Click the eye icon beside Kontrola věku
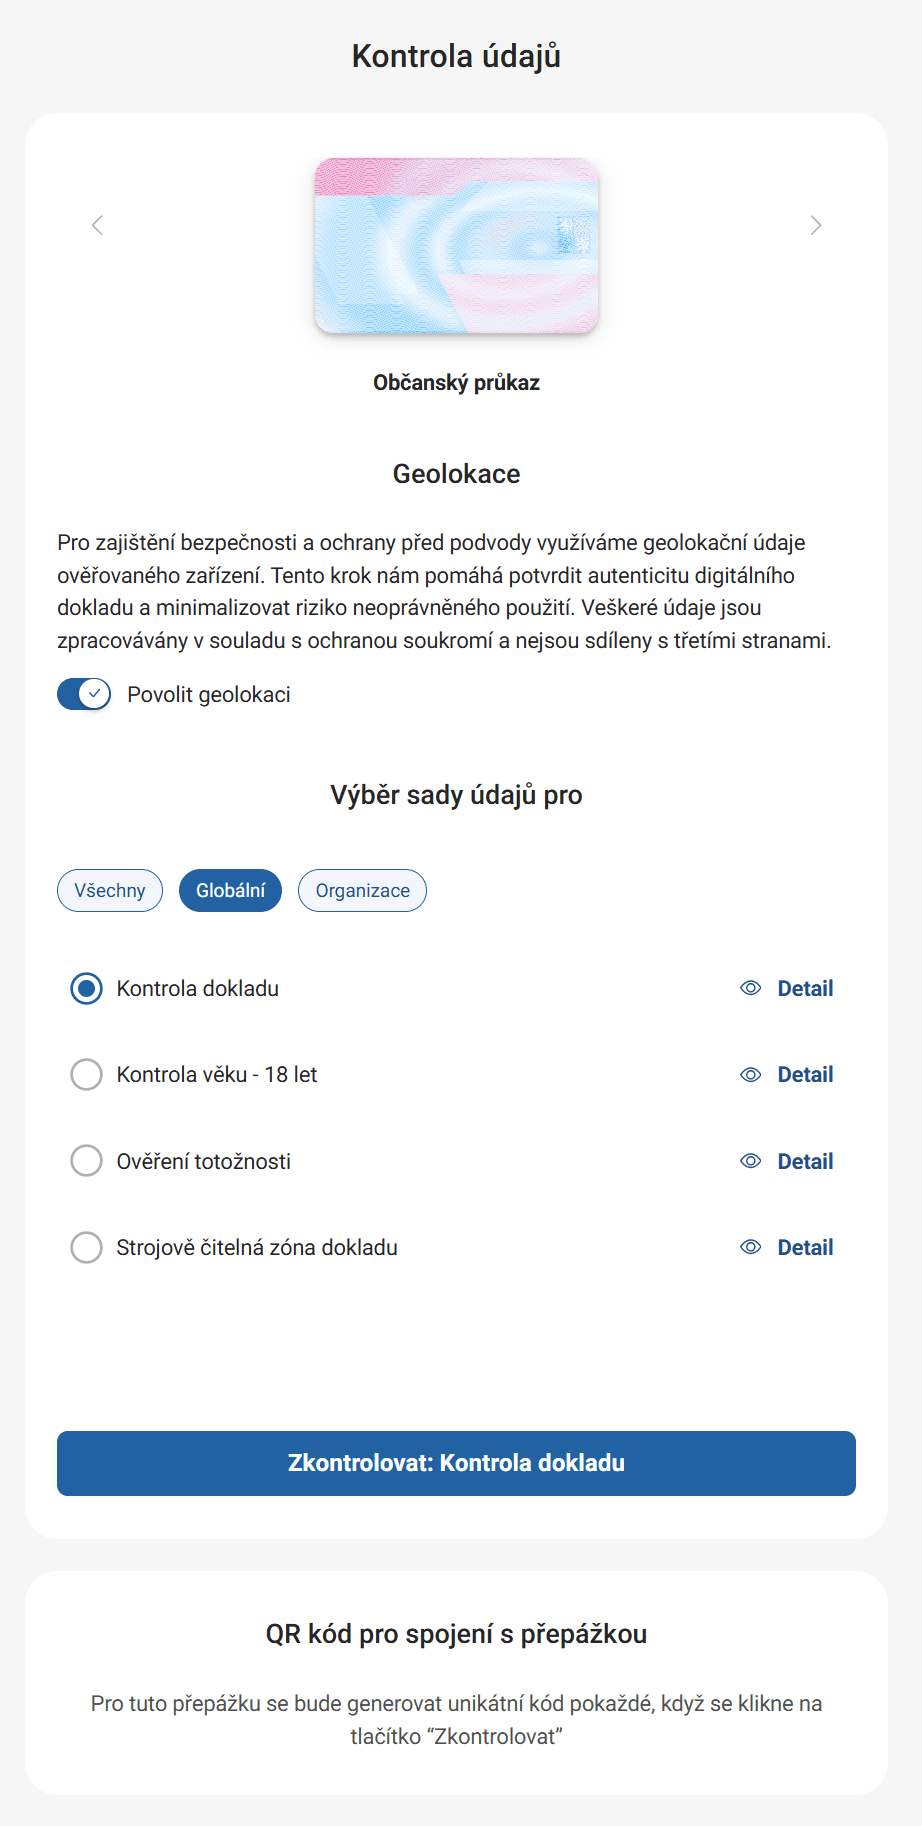 (x=750, y=1074)
